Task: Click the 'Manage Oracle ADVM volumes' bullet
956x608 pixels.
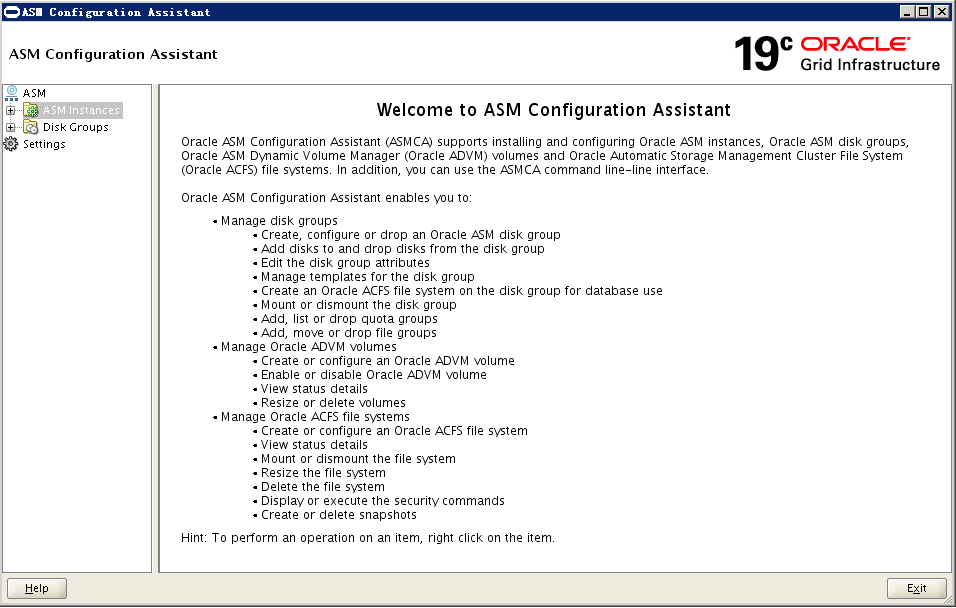Action: click(309, 347)
